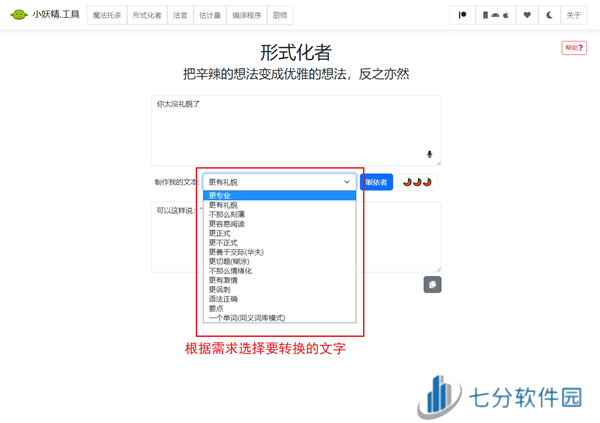
Task: Click the microphone voice input icon
Action: tap(430, 155)
